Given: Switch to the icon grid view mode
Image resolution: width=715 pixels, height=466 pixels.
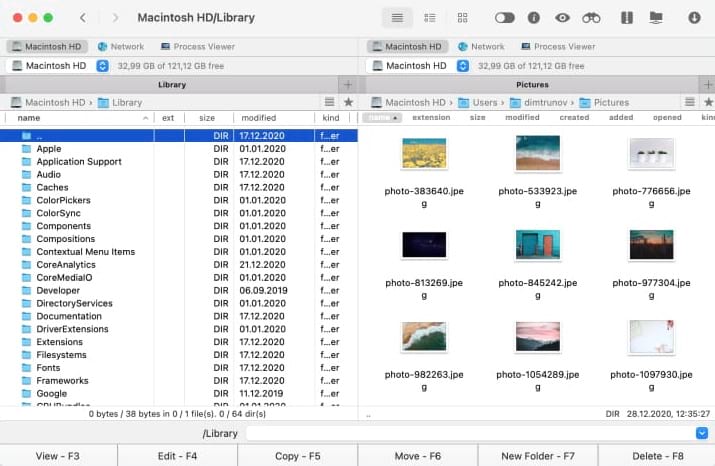Looking at the screenshot, I should click(x=462, y=18).
